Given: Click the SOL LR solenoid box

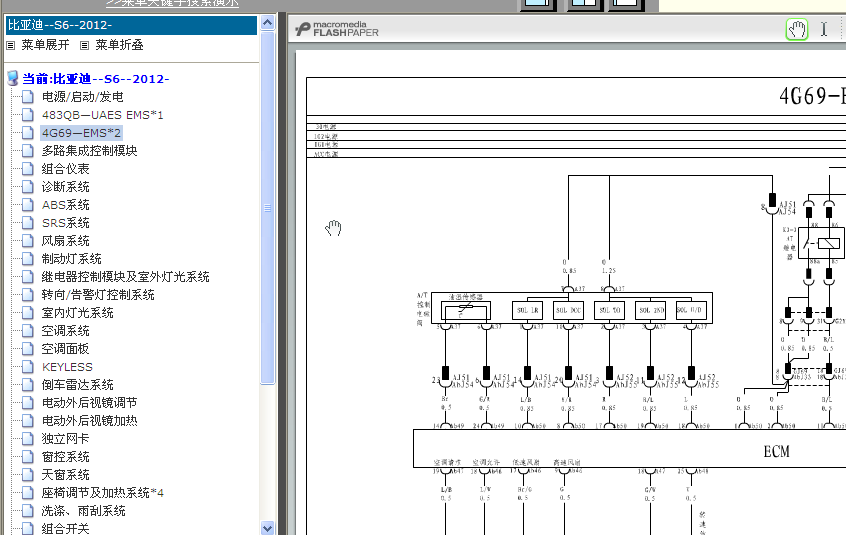Looking at the screenshot, I should tap(527, 310).
